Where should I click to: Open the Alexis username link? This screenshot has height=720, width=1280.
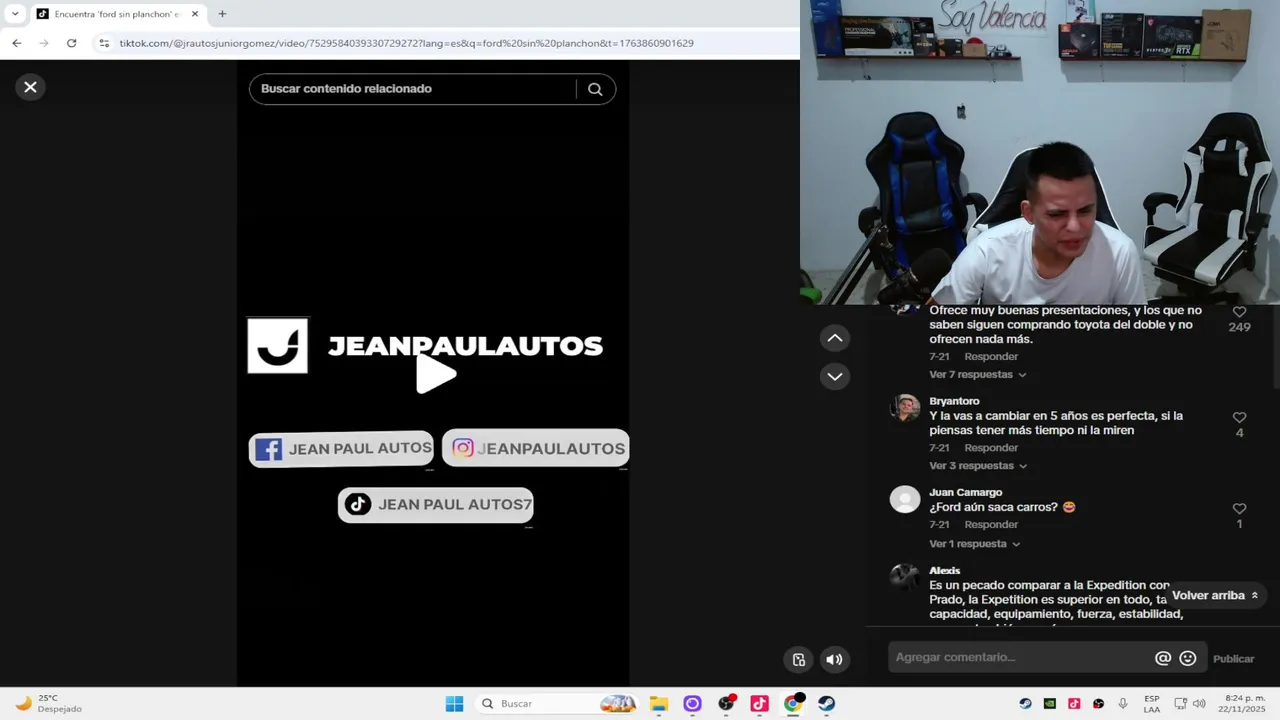[x=944, y=571]
